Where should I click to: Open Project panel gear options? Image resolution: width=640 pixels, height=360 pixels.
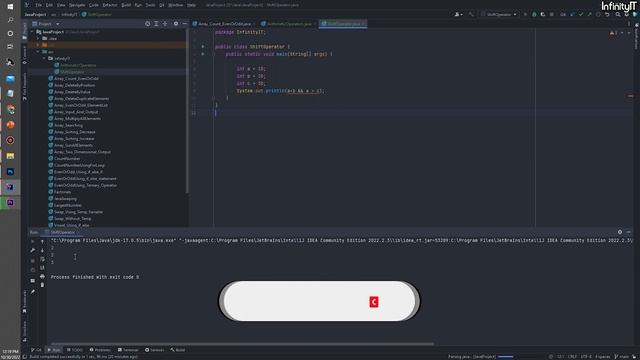point(176,24)
